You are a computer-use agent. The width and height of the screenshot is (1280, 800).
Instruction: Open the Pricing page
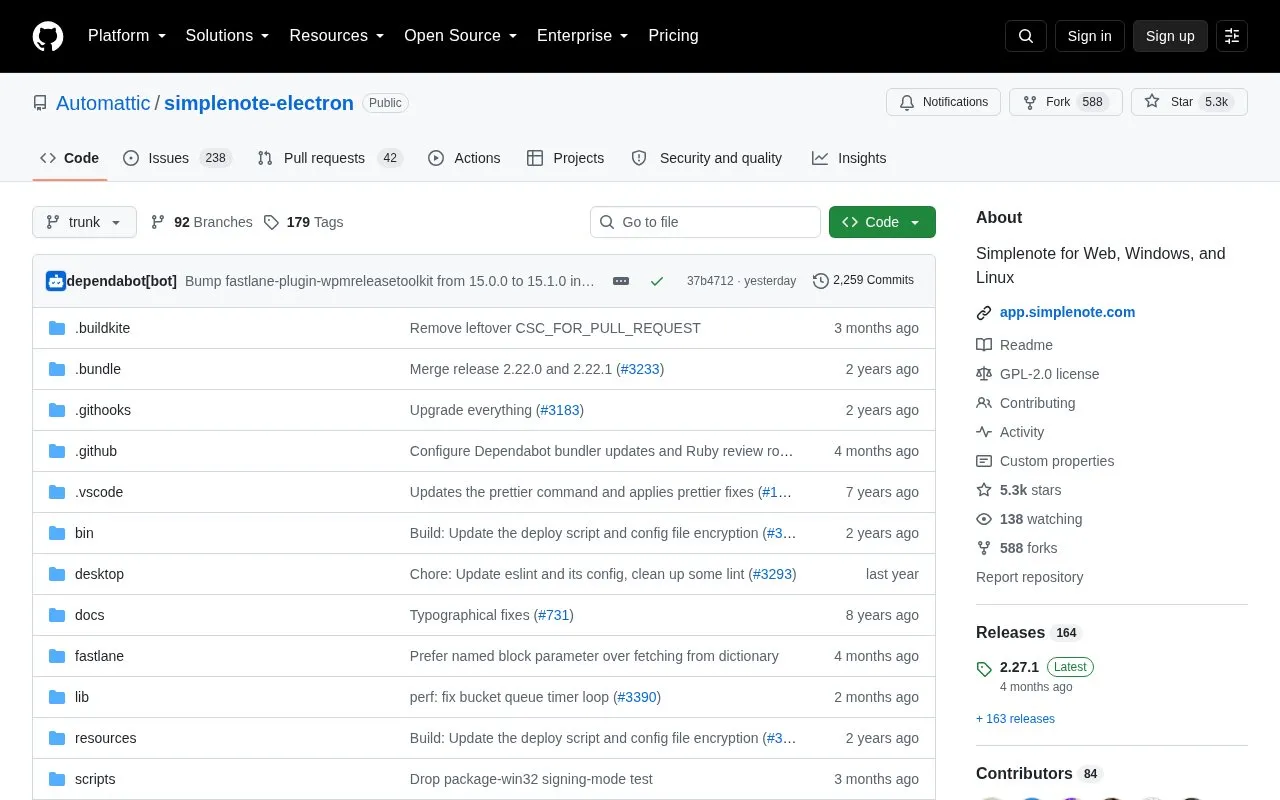pos(673,36)
